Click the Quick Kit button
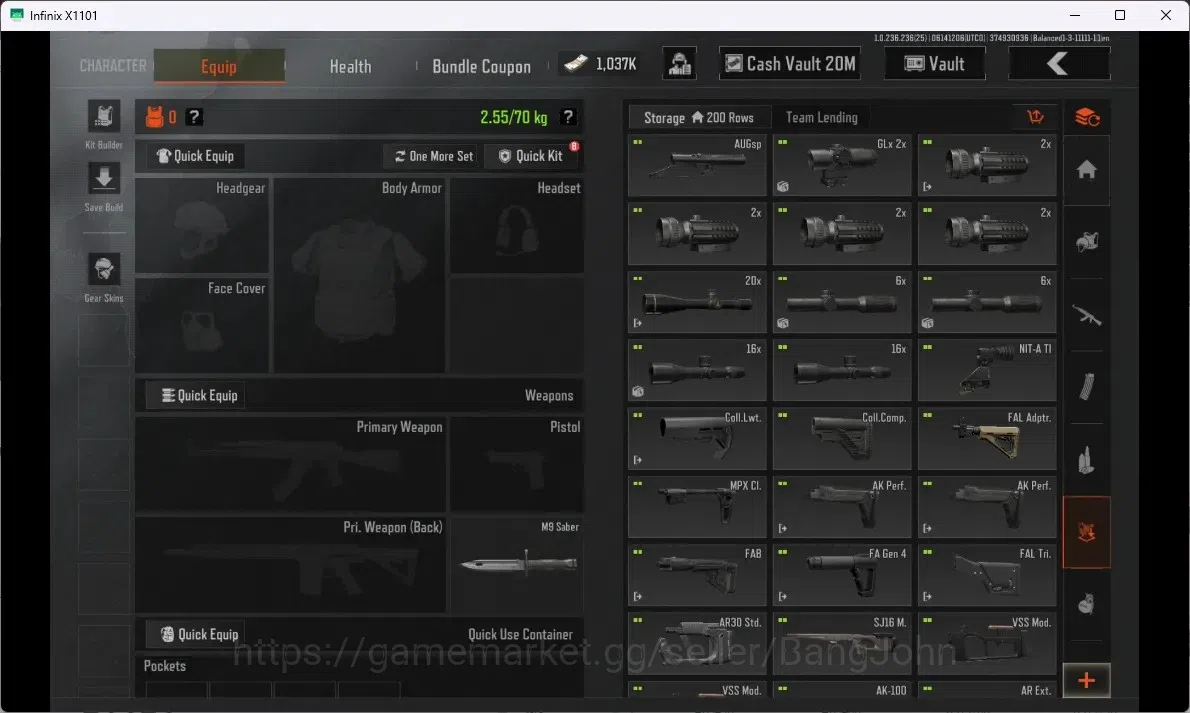Screen dimensions: 1190x713 [x=531, y=156]
